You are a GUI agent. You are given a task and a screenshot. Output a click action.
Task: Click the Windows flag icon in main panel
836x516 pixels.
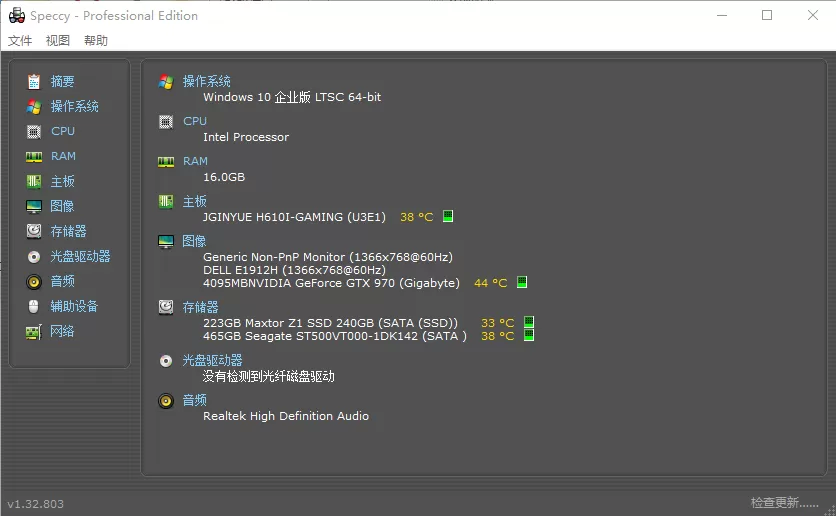tap(166, 82)
